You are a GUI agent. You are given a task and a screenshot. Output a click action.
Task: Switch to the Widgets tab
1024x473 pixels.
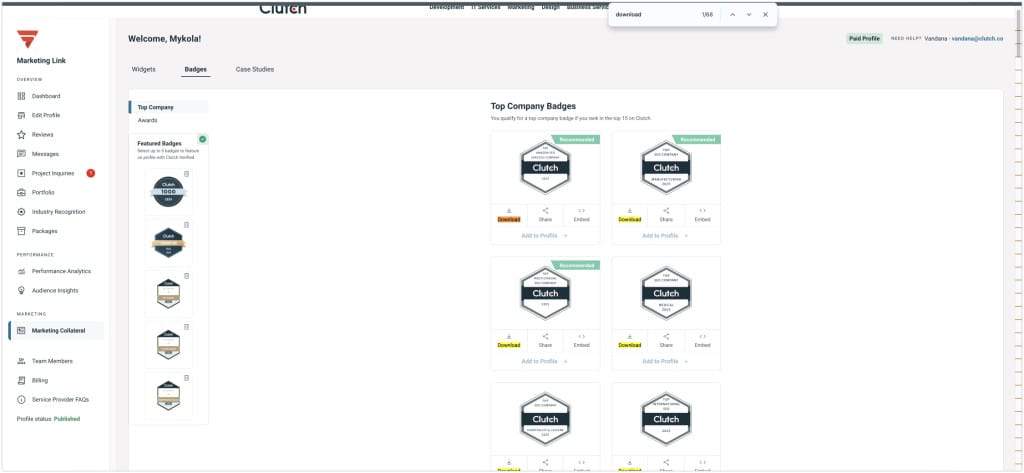click(144, 69)
